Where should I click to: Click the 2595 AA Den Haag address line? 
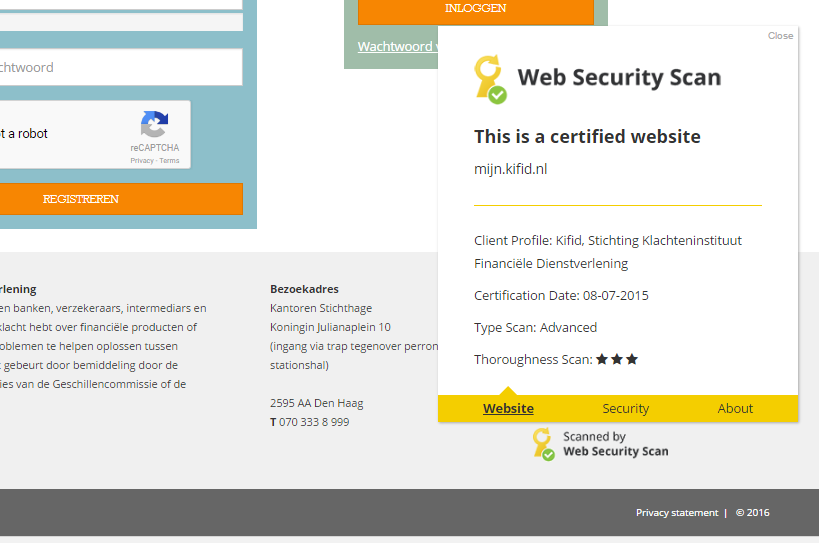pyautogui.click(x=317, y=403)
